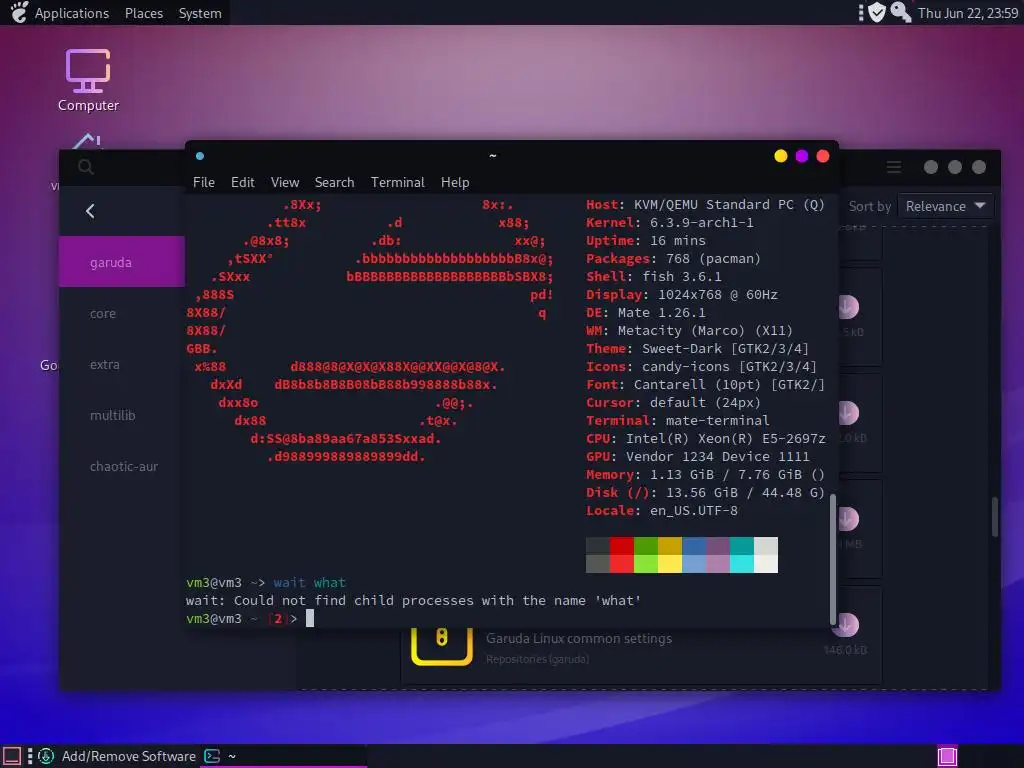
Task: Open the terminal Help menu
Action: click(x=455, y=182)
